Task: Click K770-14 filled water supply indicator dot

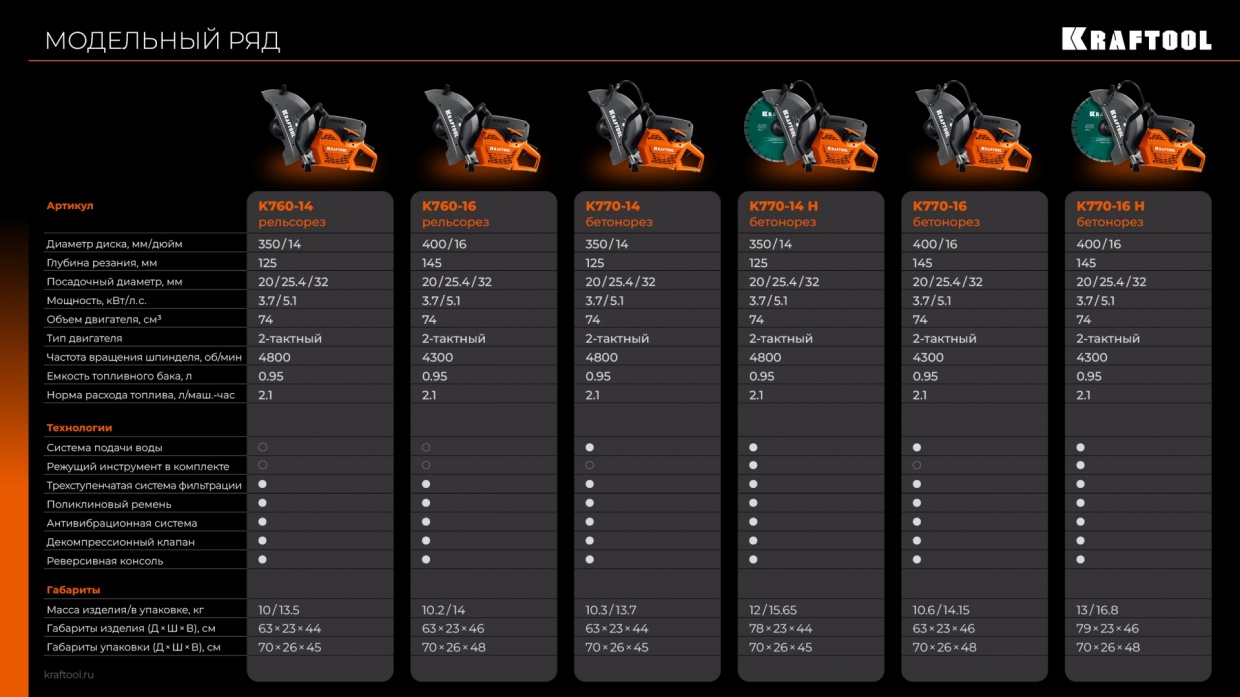Action: (x=590, y=447)
